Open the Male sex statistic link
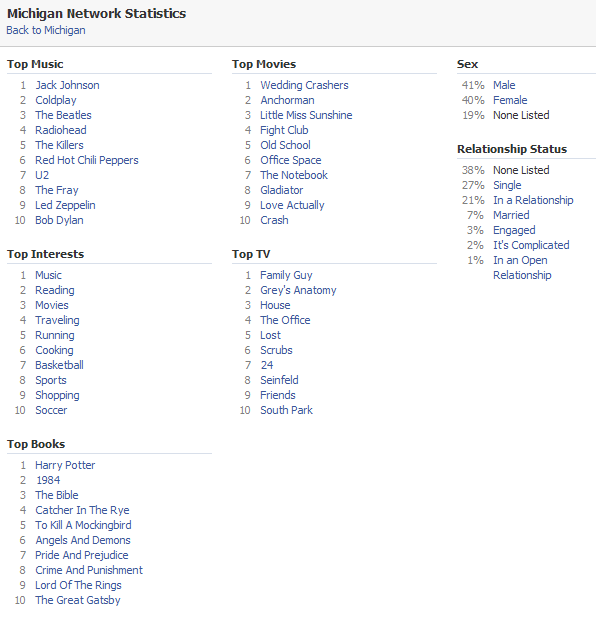The width and height of the screenshot is (596, 620). click(x=504, y=85)
